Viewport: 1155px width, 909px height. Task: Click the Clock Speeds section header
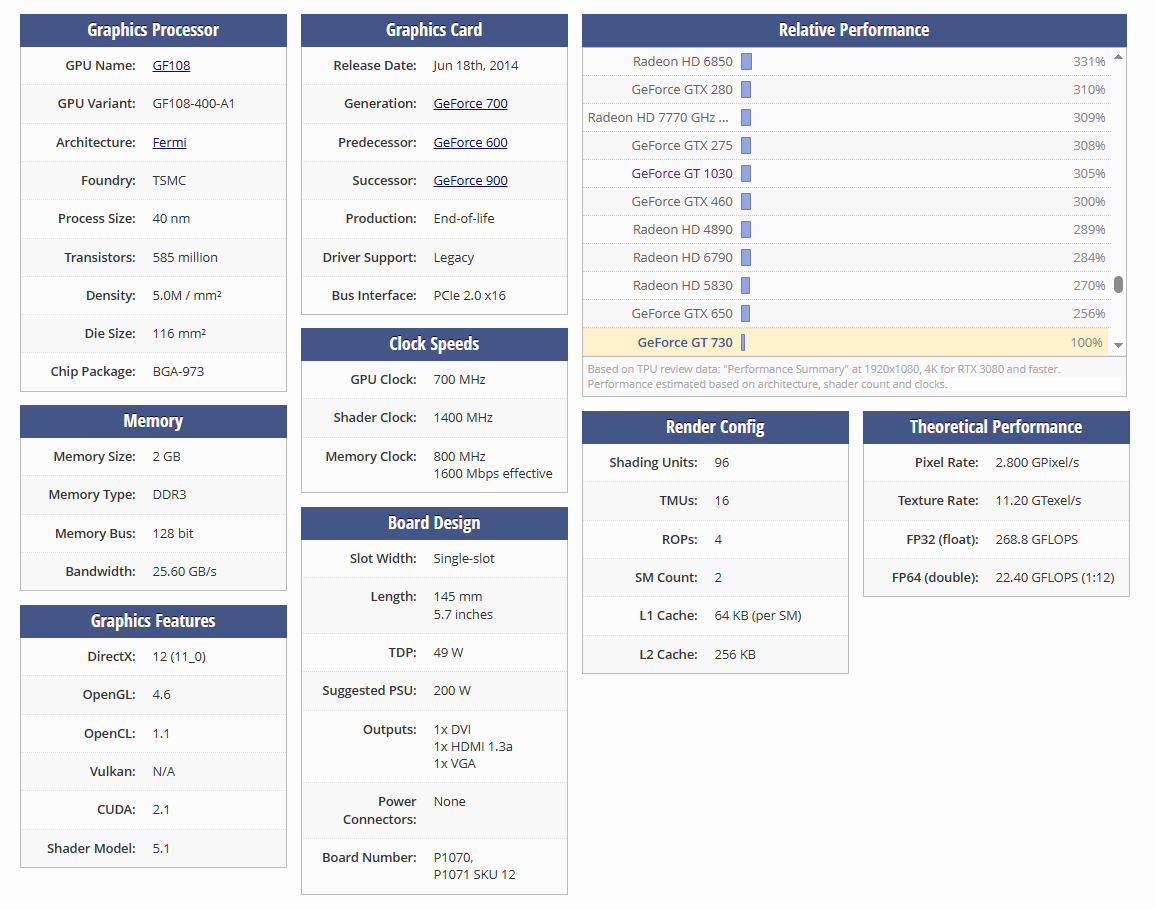pyautogui.click(x=434, y=344)
